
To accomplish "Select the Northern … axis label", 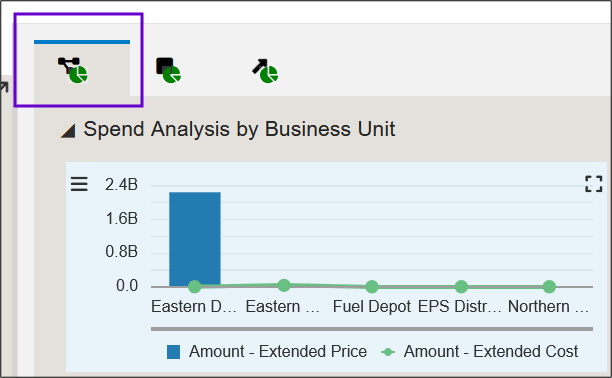I will coord(548,307).
